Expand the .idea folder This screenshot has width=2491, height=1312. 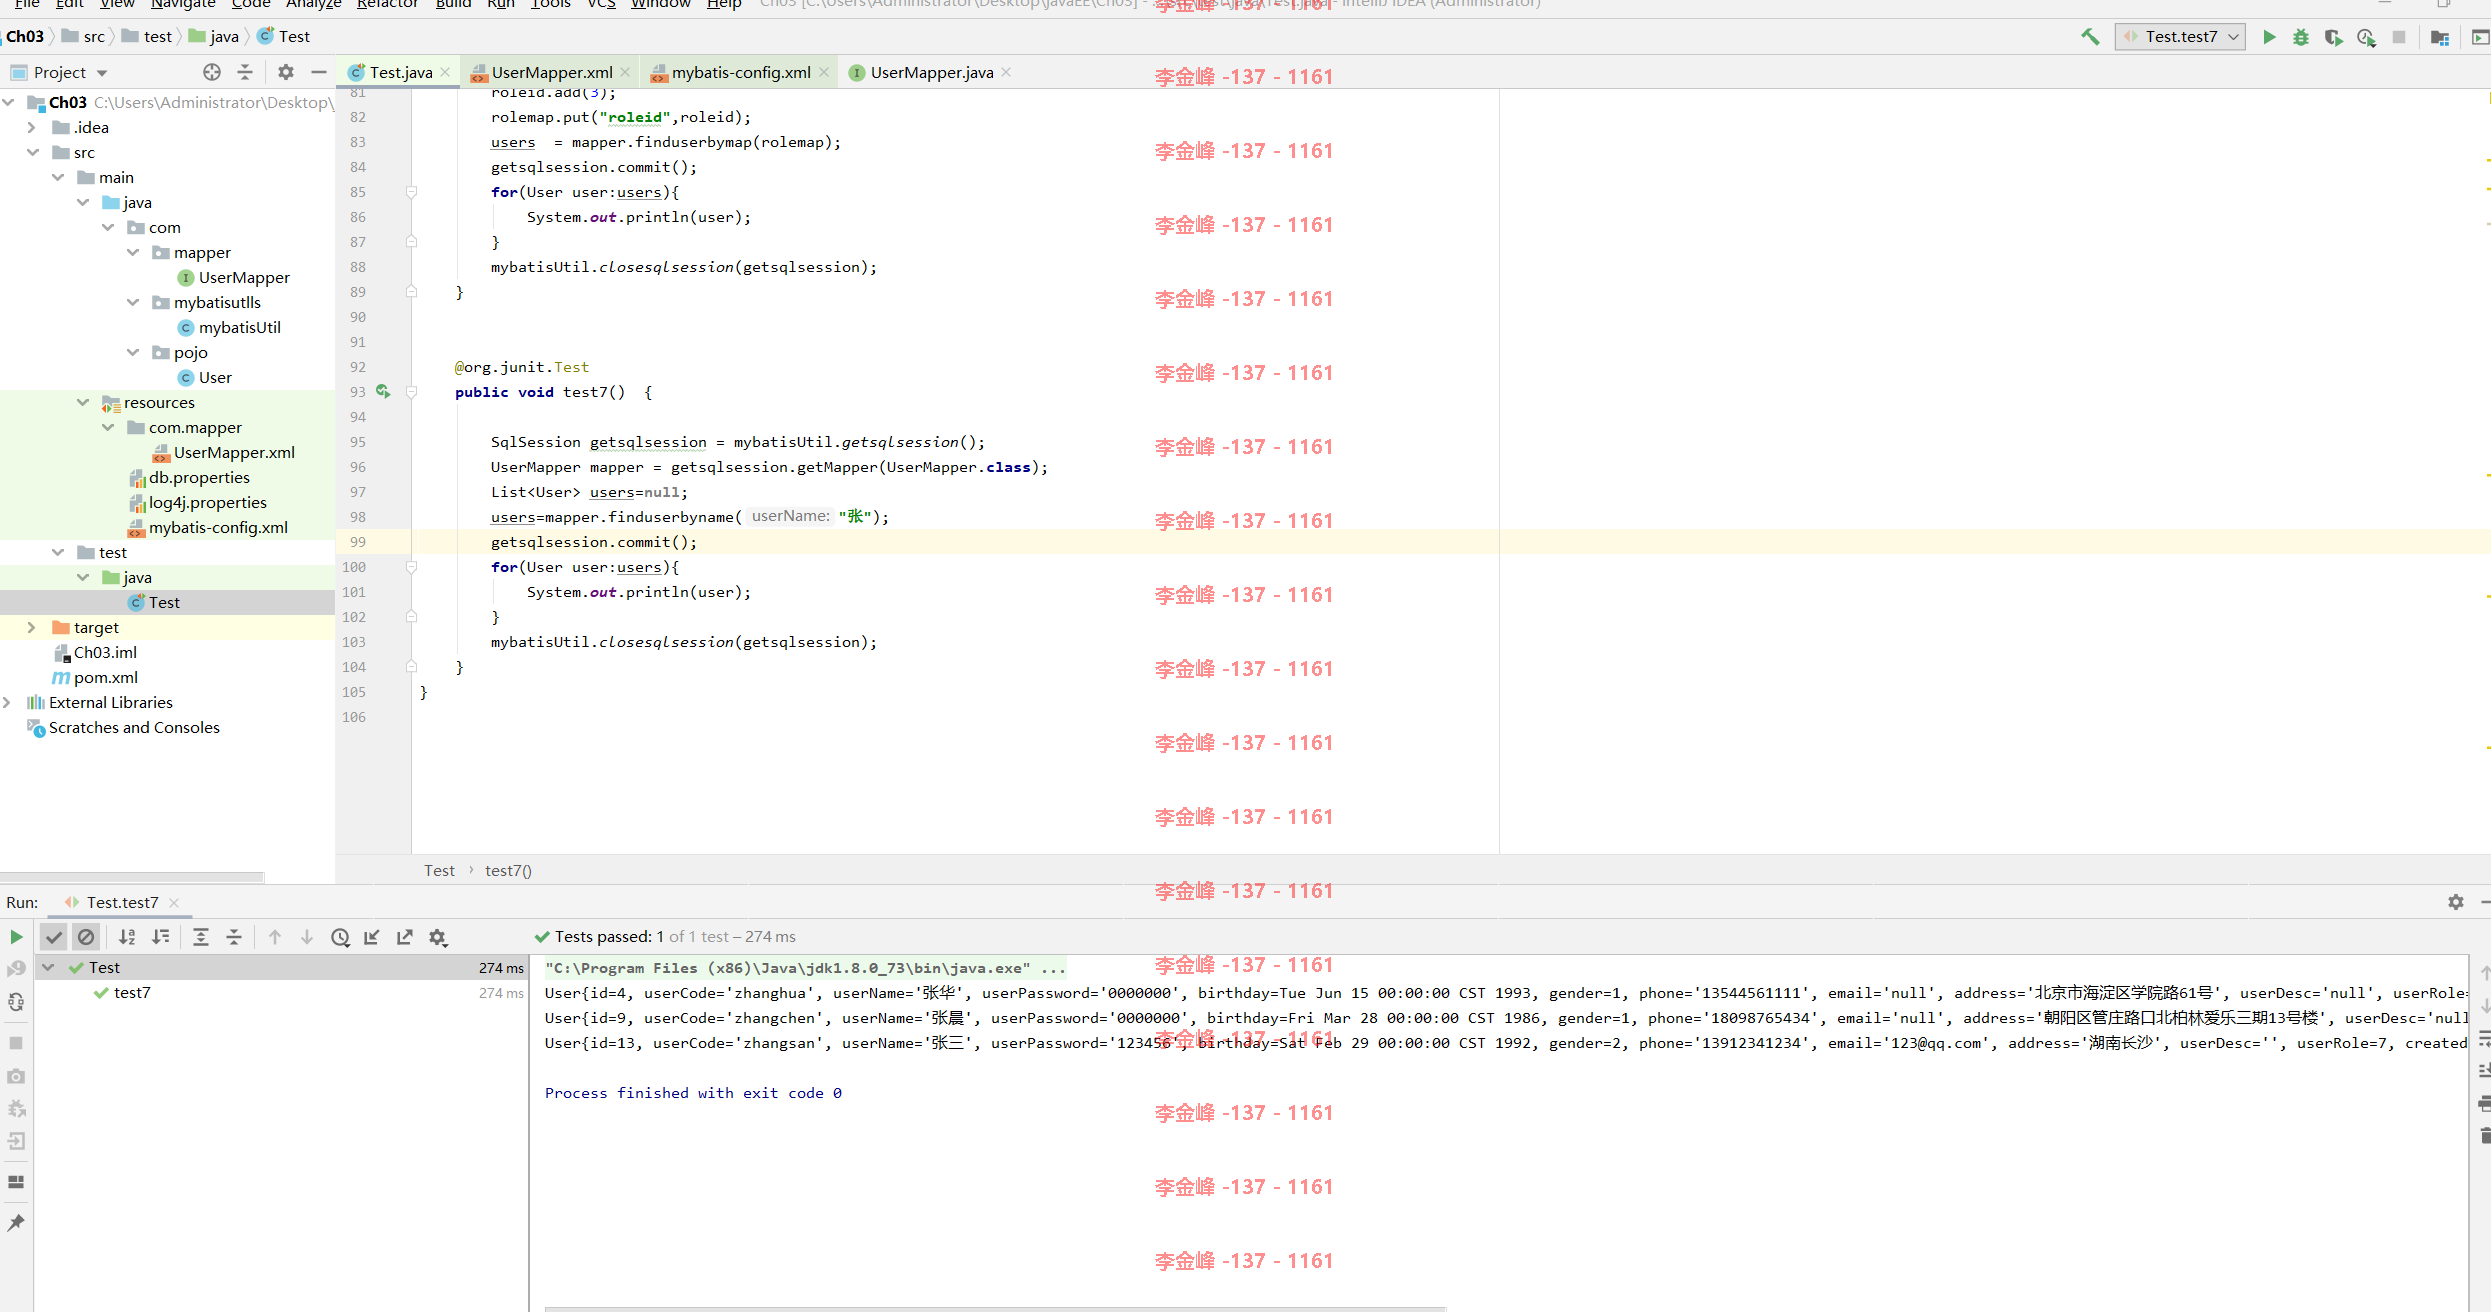tap(32, 127)
